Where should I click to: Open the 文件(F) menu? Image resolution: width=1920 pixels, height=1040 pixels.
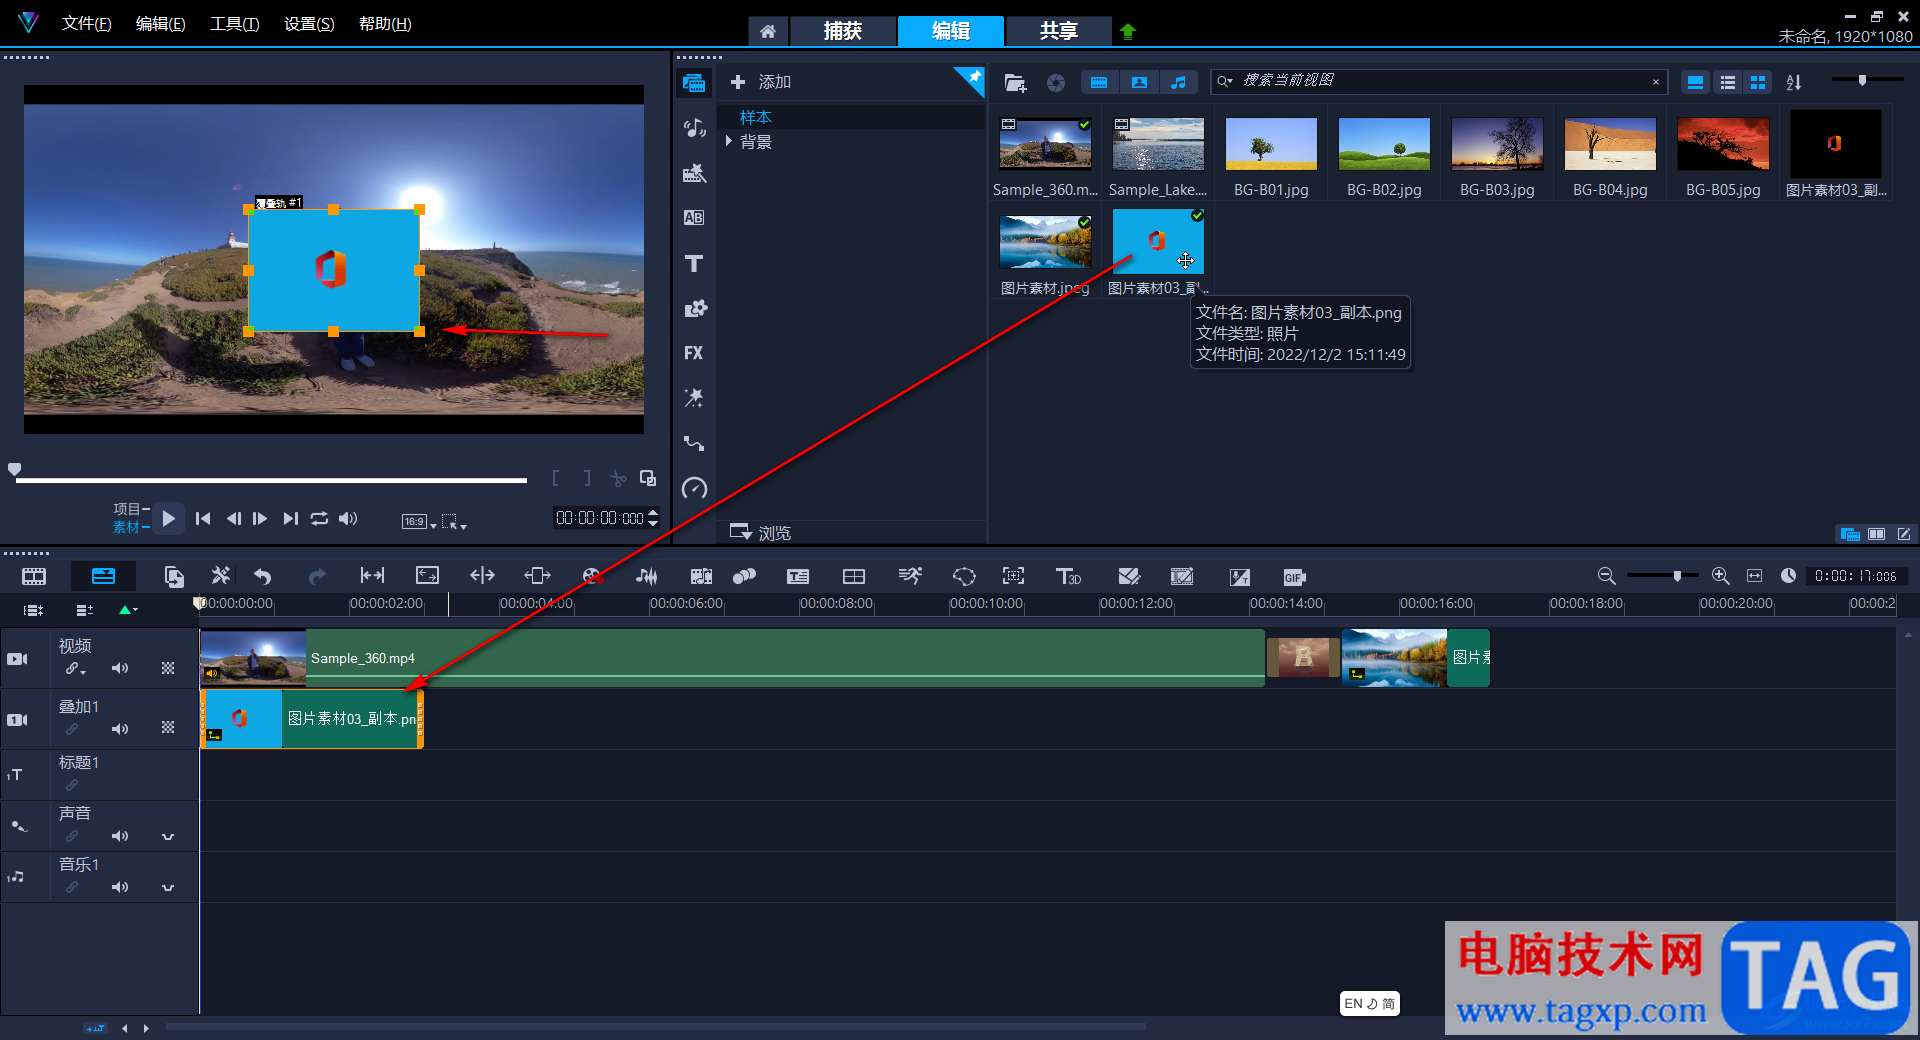pyautogui.click(x=86, y=23)
